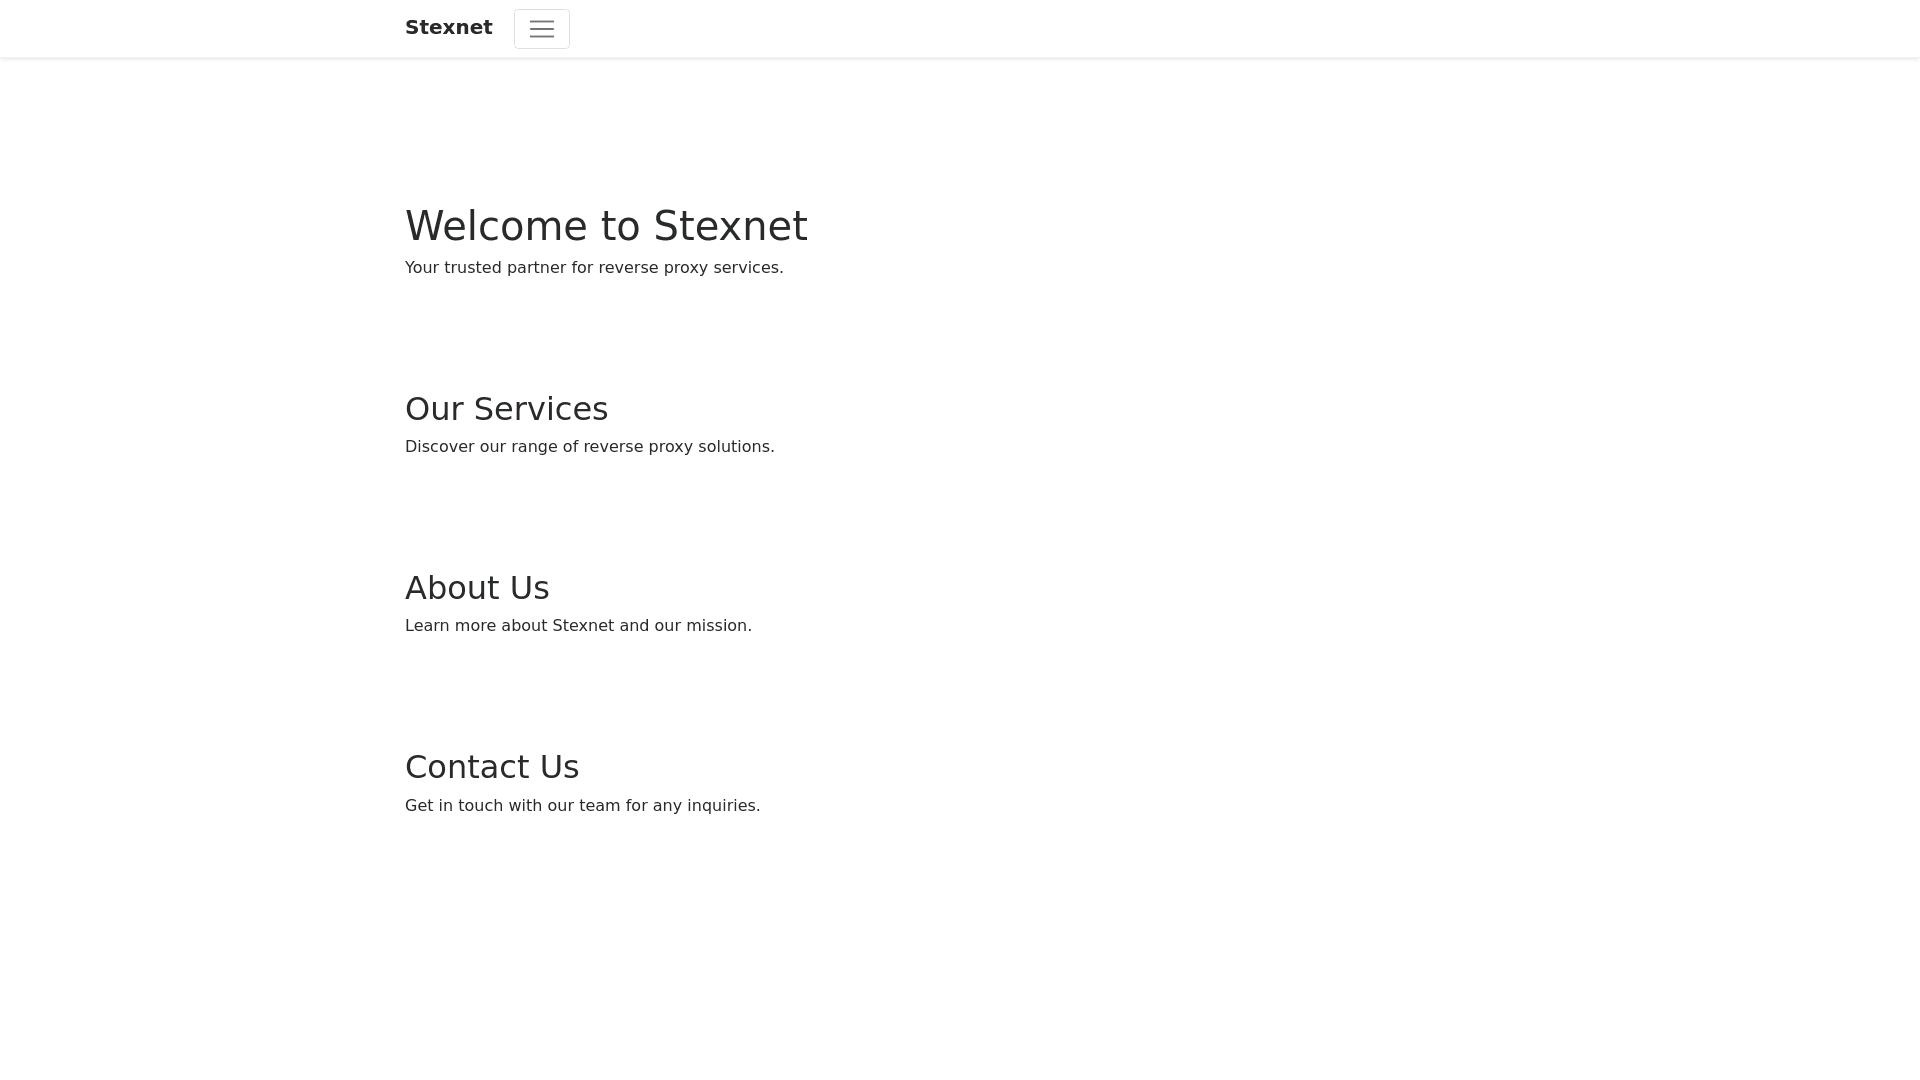Click the Our Services heading
The image size is (1920, 1080).
[506, 409]
